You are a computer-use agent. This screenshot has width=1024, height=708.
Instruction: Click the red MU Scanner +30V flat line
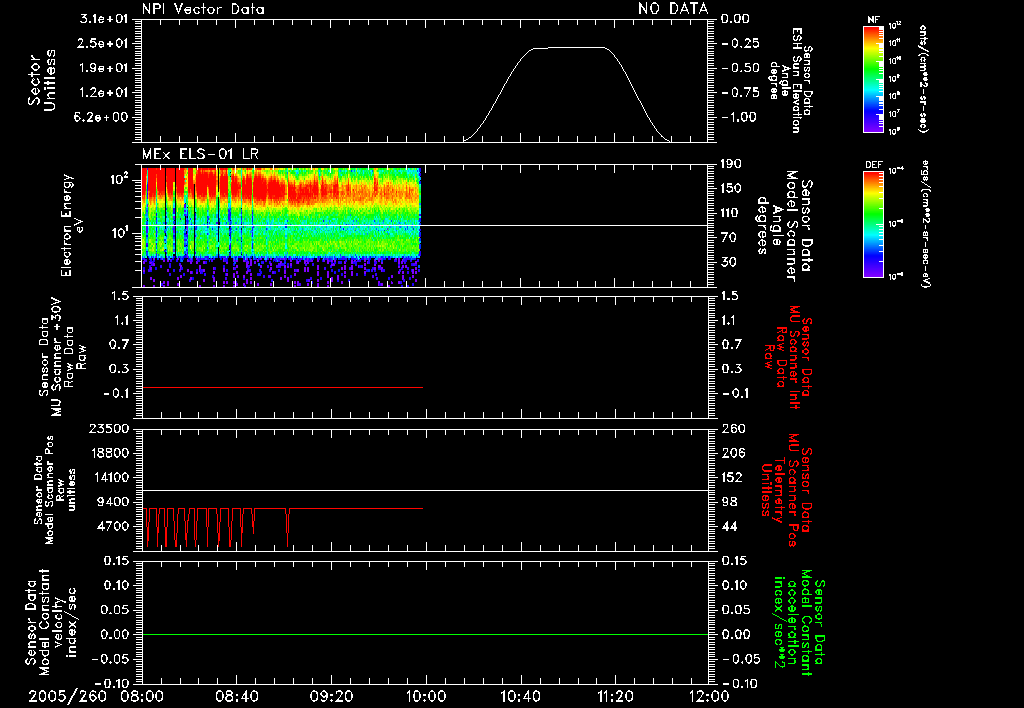(282, 388)
